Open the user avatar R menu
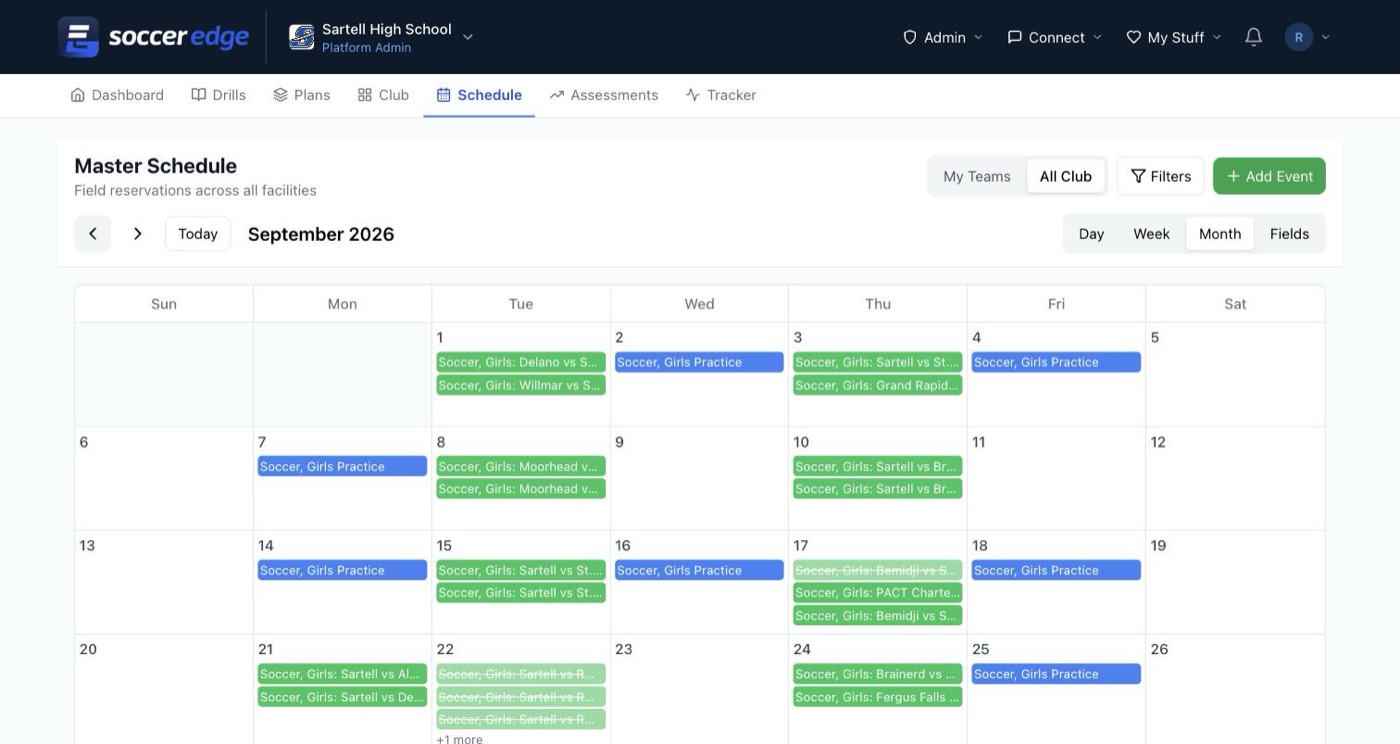The height and width of the screenshot is (744, 1400). click(x=1298, y=37)
